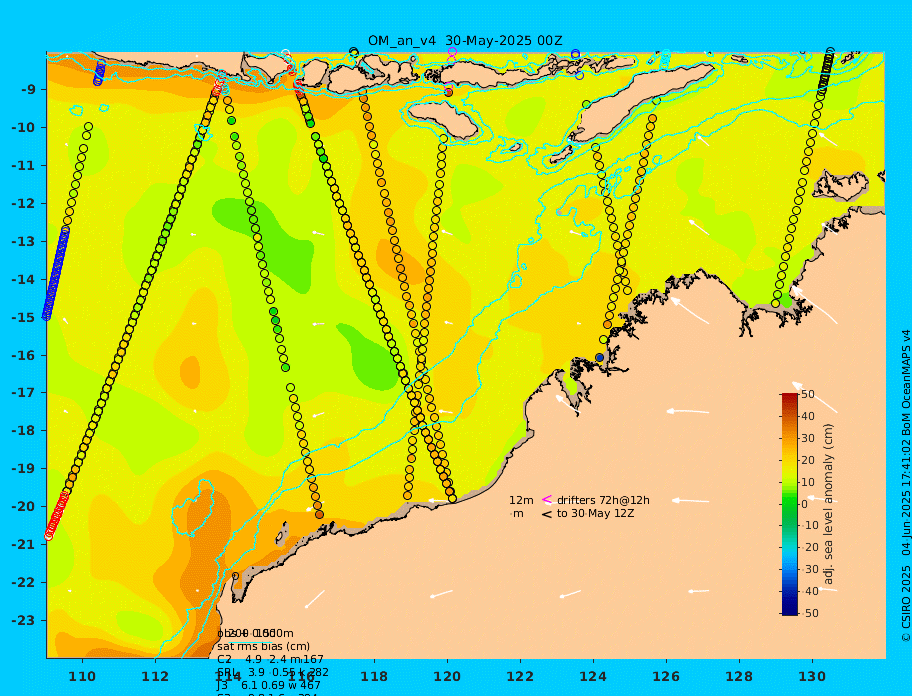This screenshot has width=912, height=696.
Task: Click latitude axis label -13
Action: click(x=23, y=241)
